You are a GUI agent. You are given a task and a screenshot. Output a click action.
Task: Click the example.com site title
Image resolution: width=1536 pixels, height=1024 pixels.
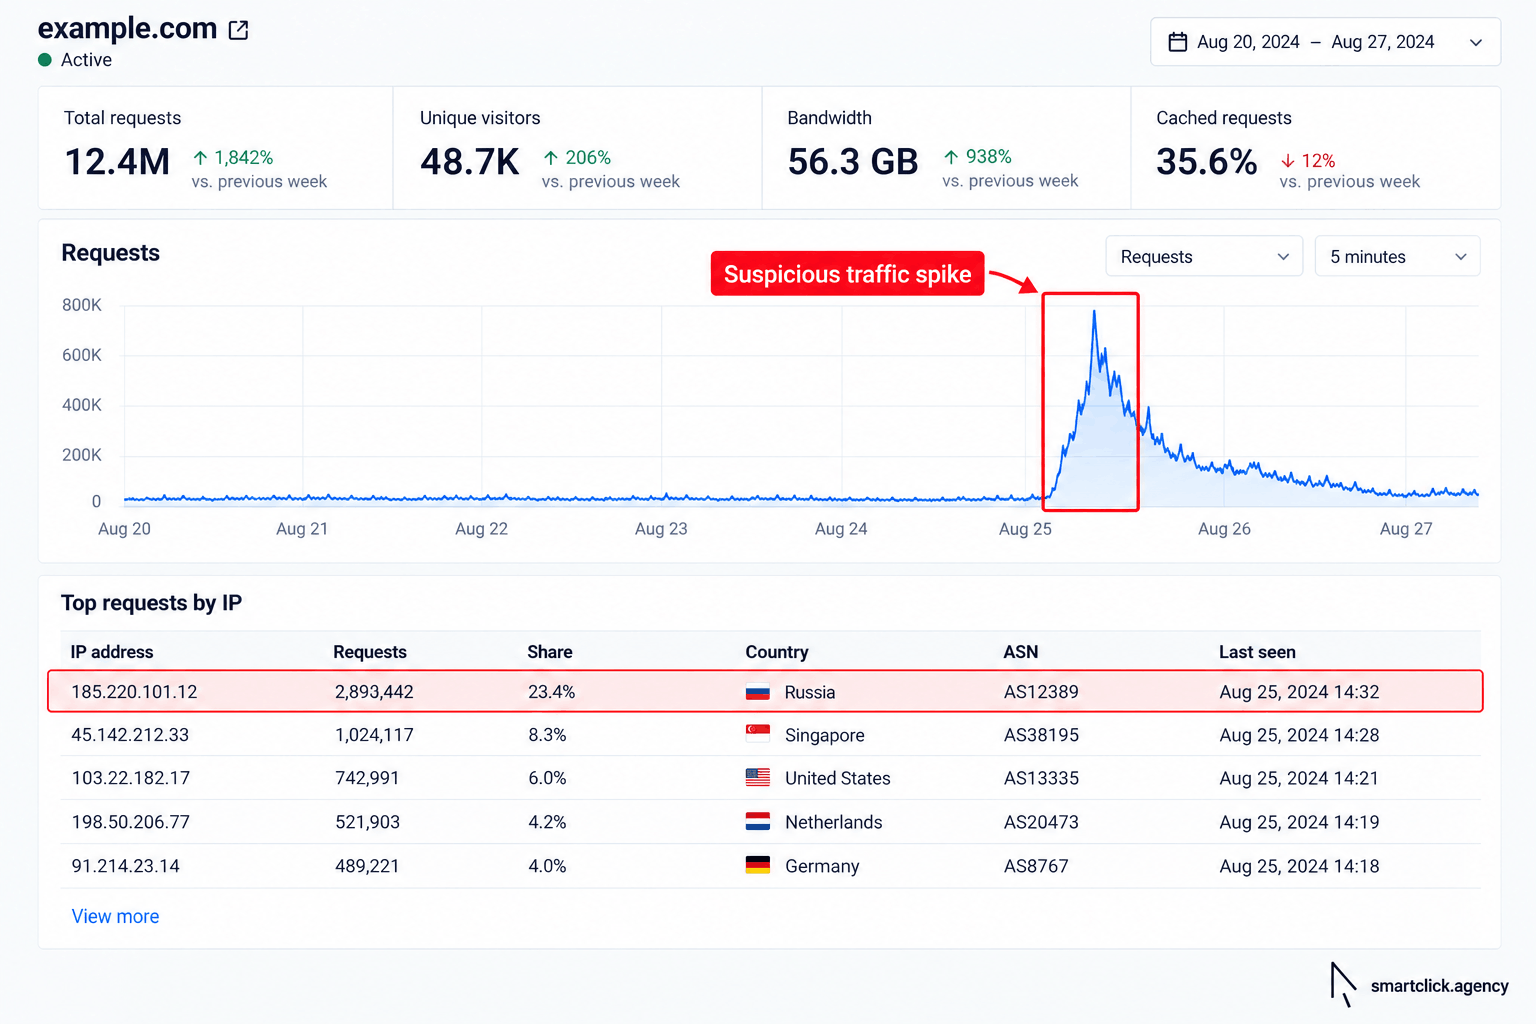click(127, 29)
